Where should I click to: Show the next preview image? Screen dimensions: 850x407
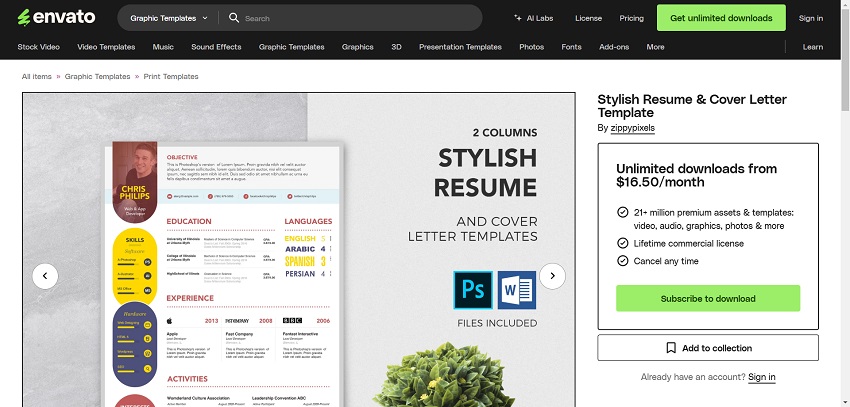coord(552,276)
